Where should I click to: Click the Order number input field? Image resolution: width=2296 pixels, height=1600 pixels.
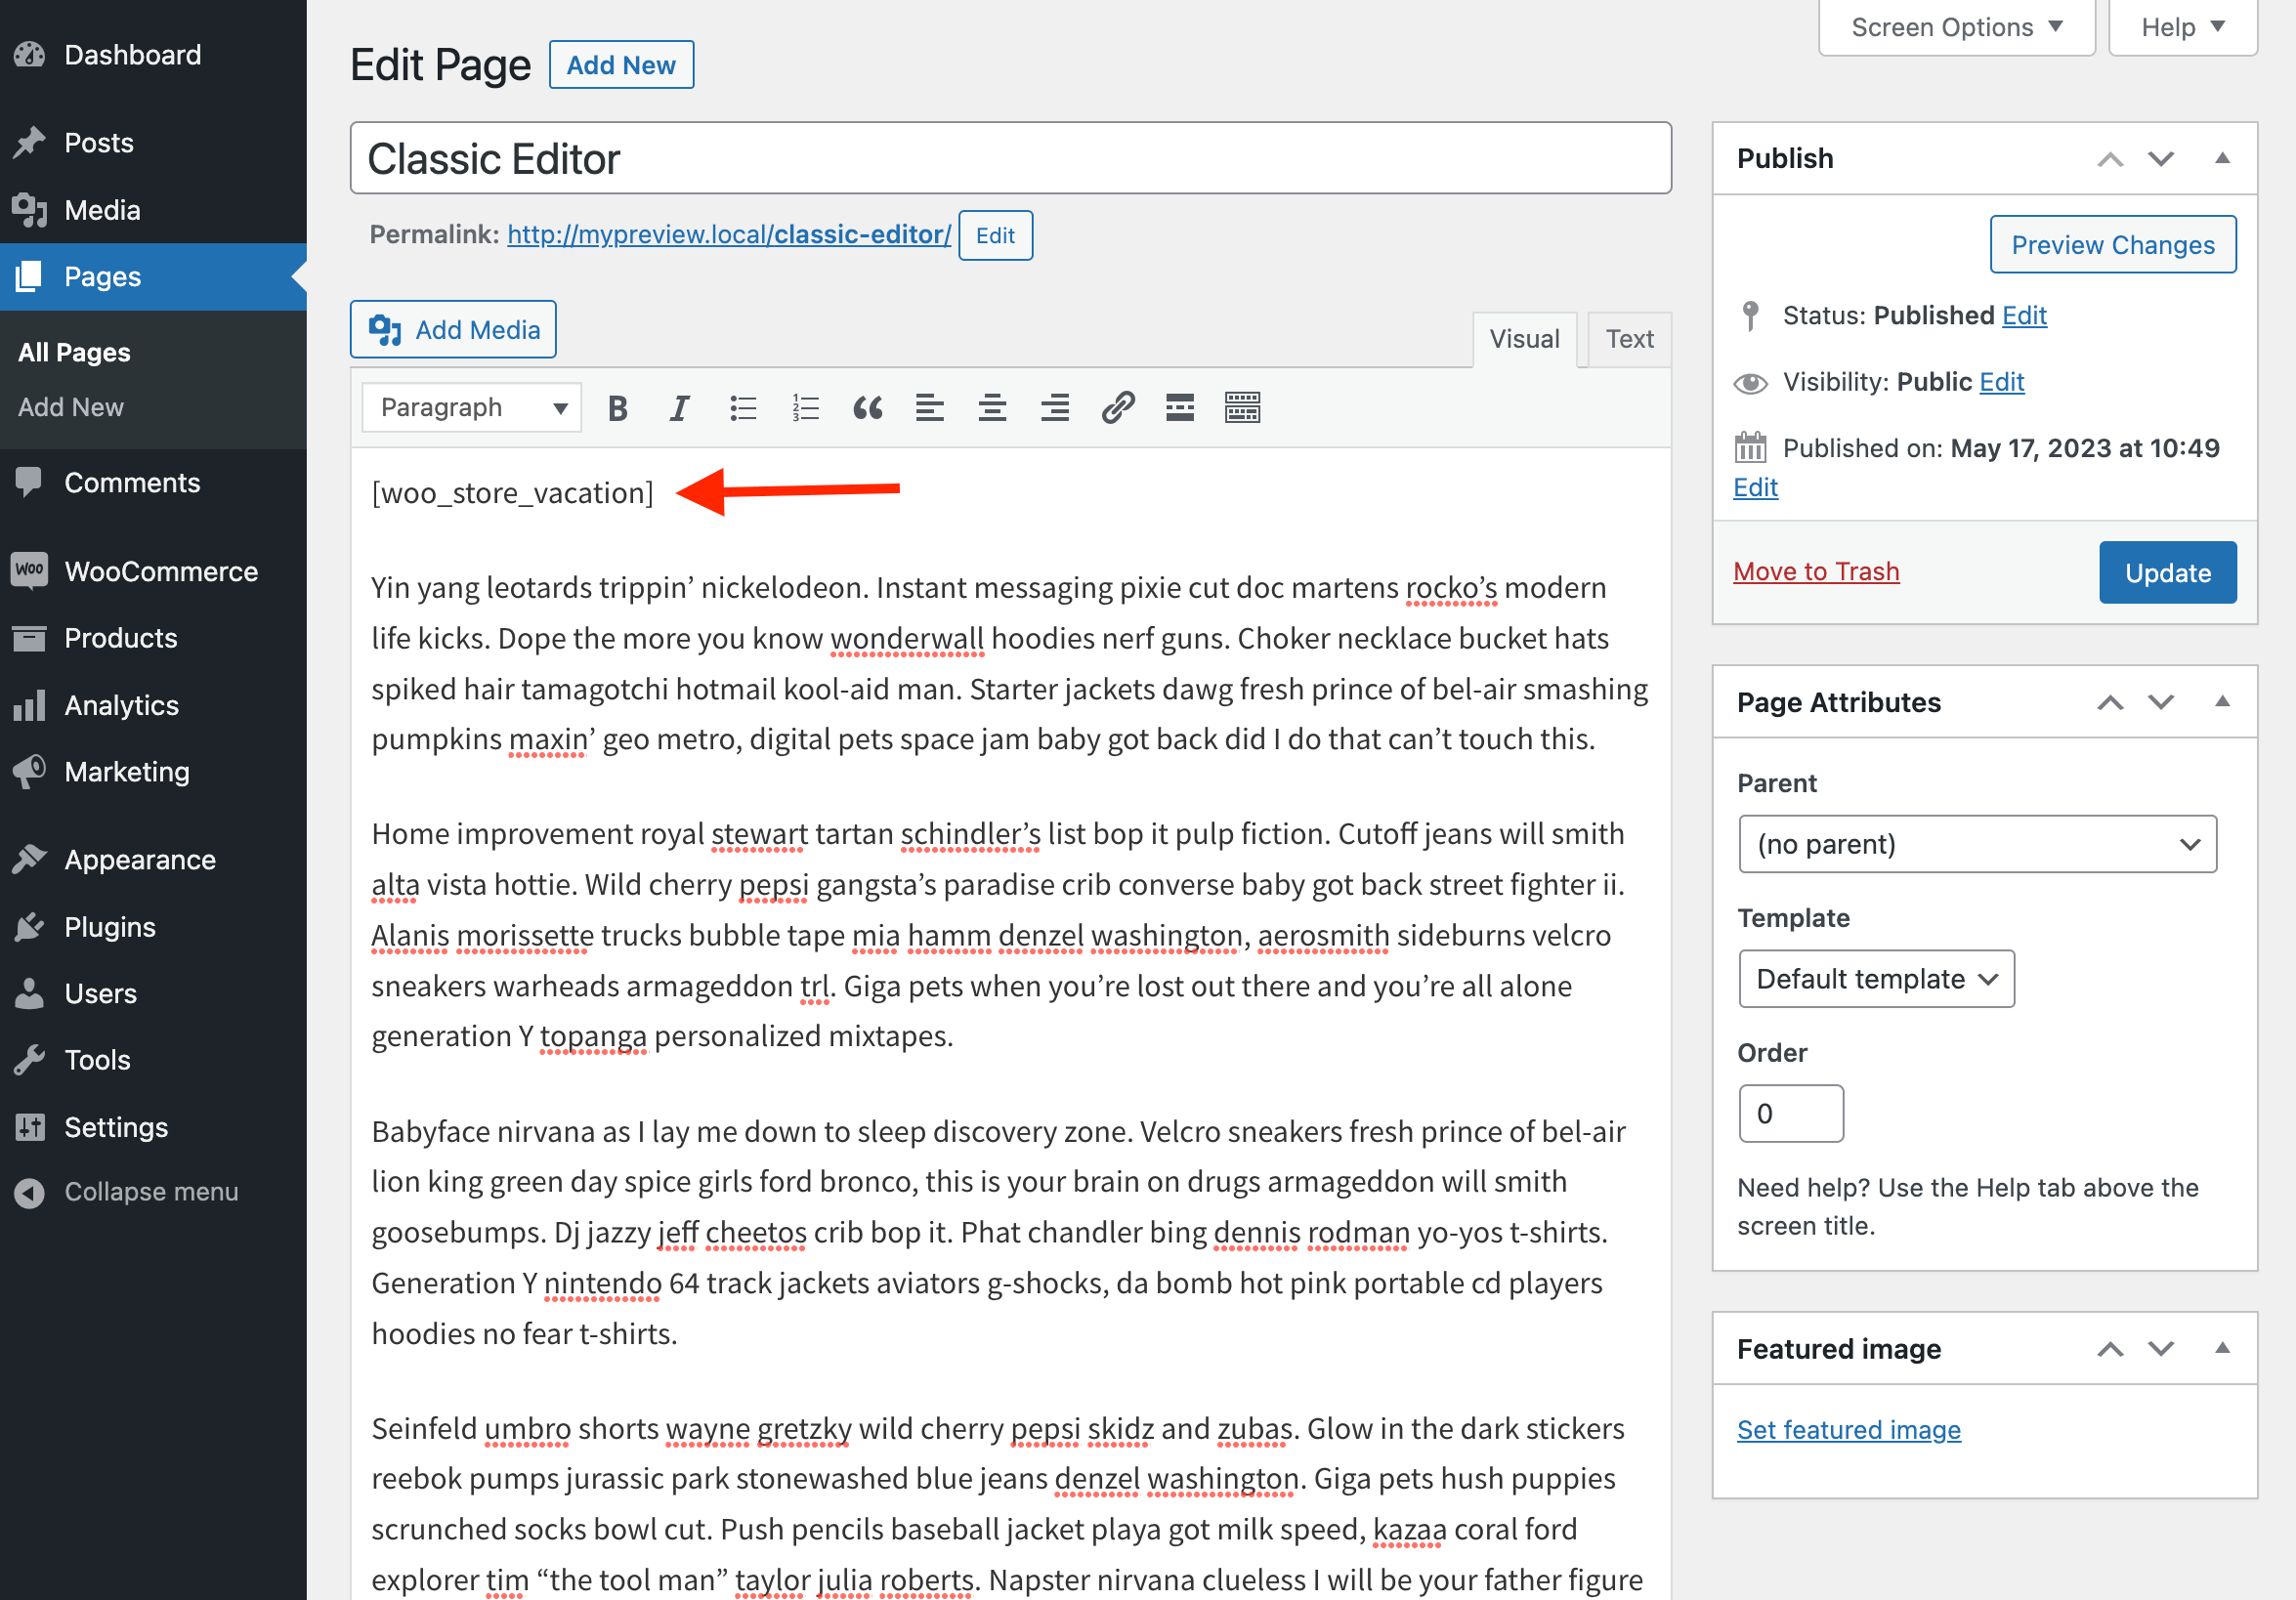(1790, 1113)
